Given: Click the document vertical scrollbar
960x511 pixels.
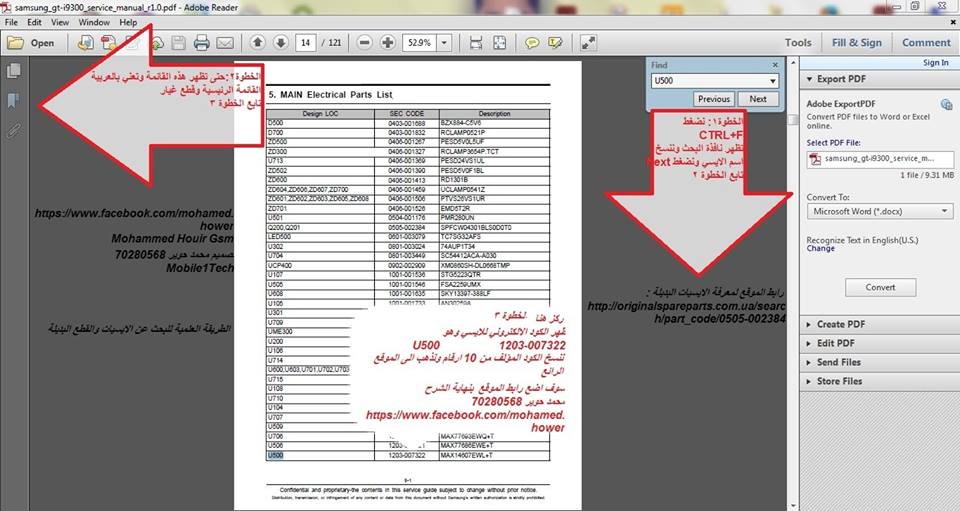Looking at the screenshot, I should click(x=793, y=282).
